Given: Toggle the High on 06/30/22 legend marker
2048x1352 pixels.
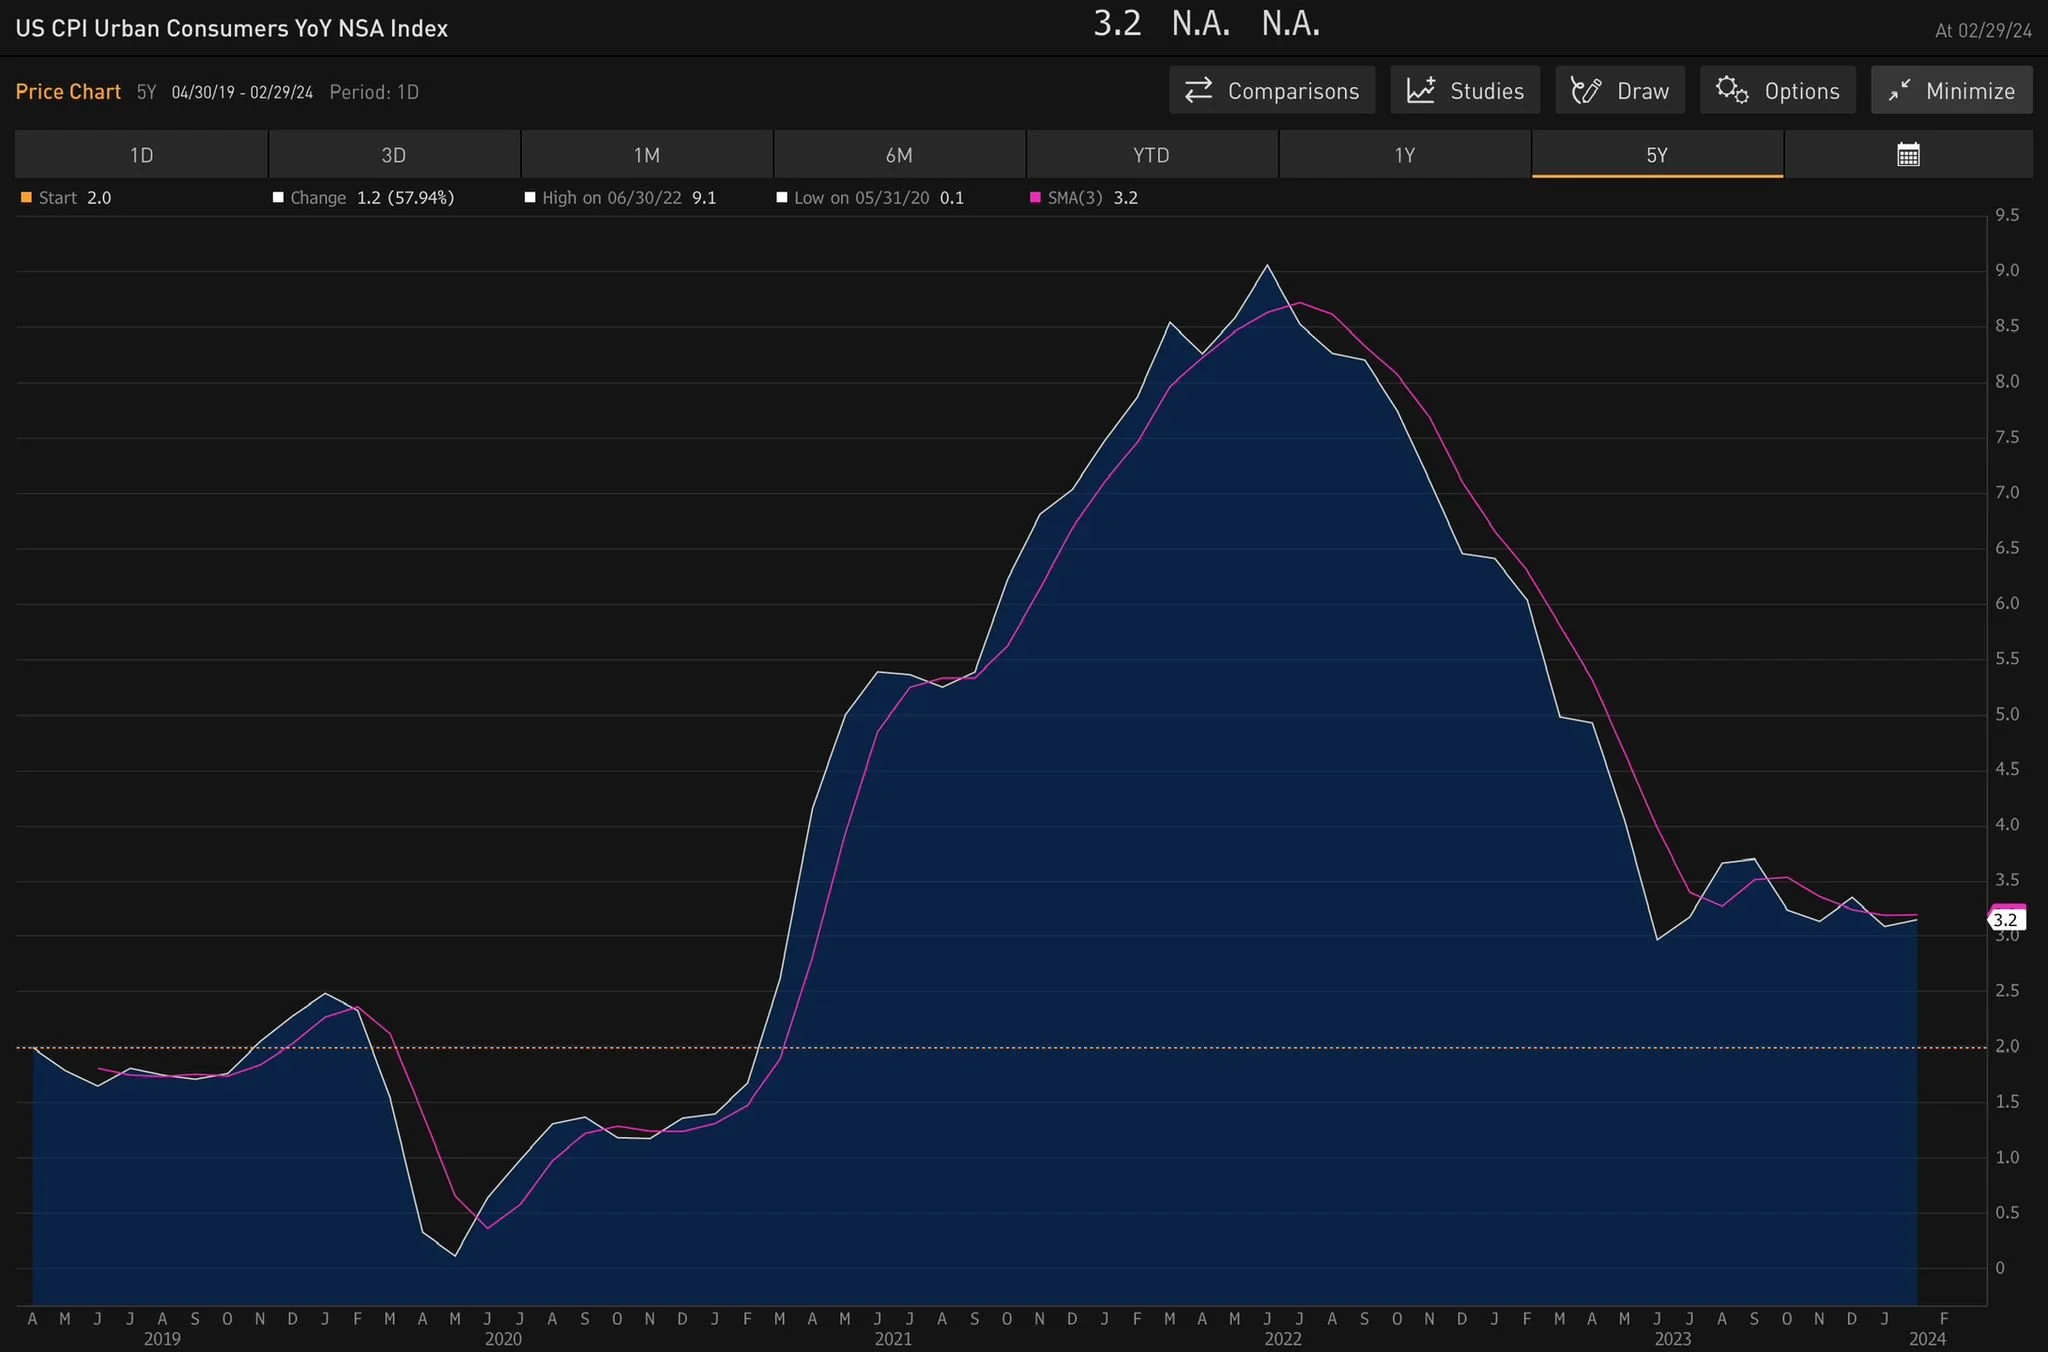Looking at the screenshot, I should click(x=530, y=198).
